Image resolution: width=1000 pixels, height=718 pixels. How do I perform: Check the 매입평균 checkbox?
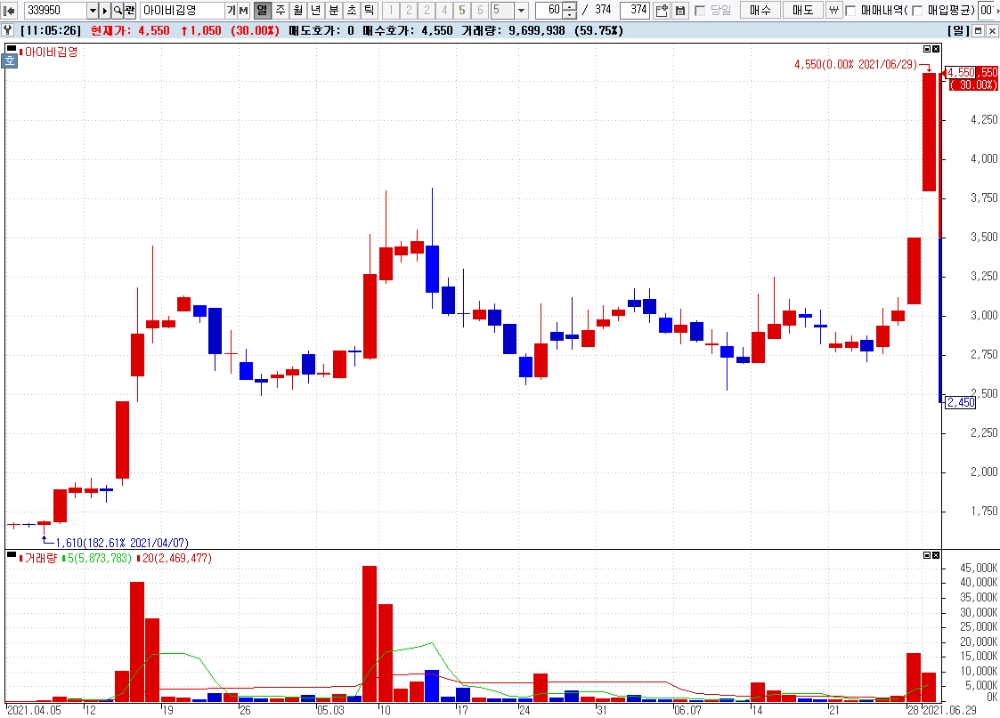(917, 10)
